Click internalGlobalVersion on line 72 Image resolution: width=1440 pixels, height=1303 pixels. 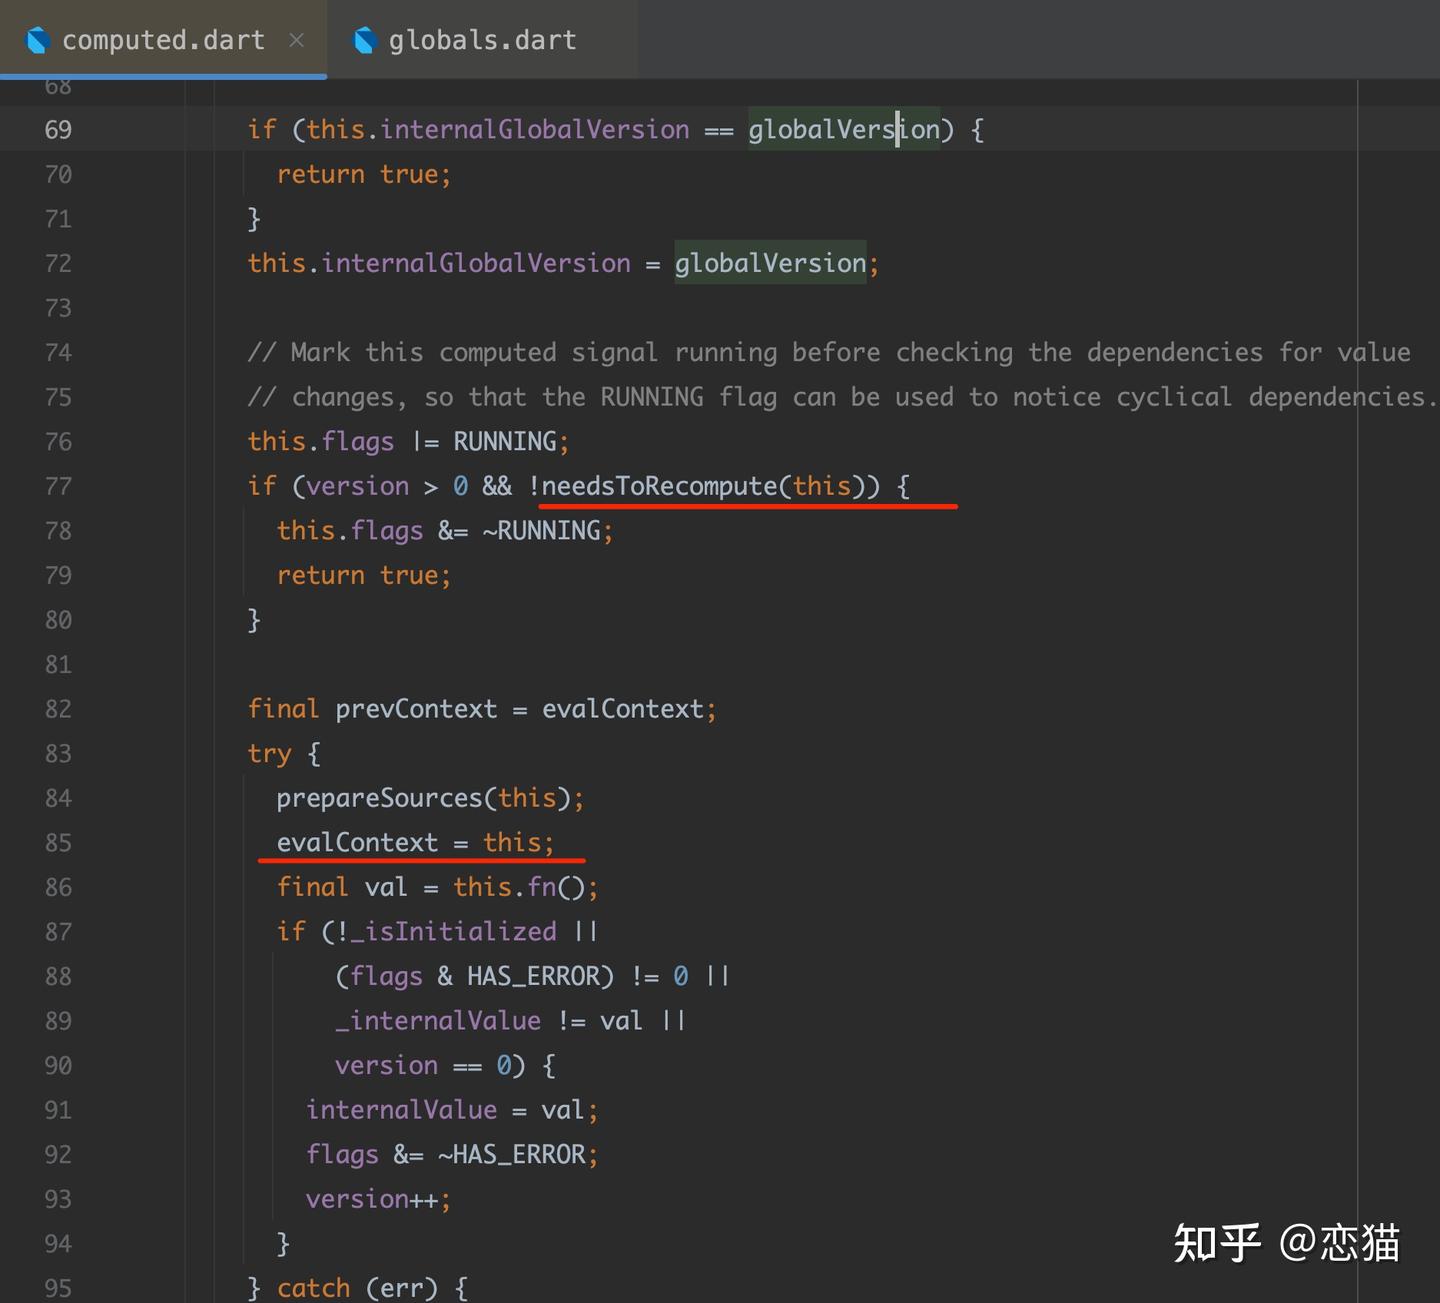[x=476, y=263]
